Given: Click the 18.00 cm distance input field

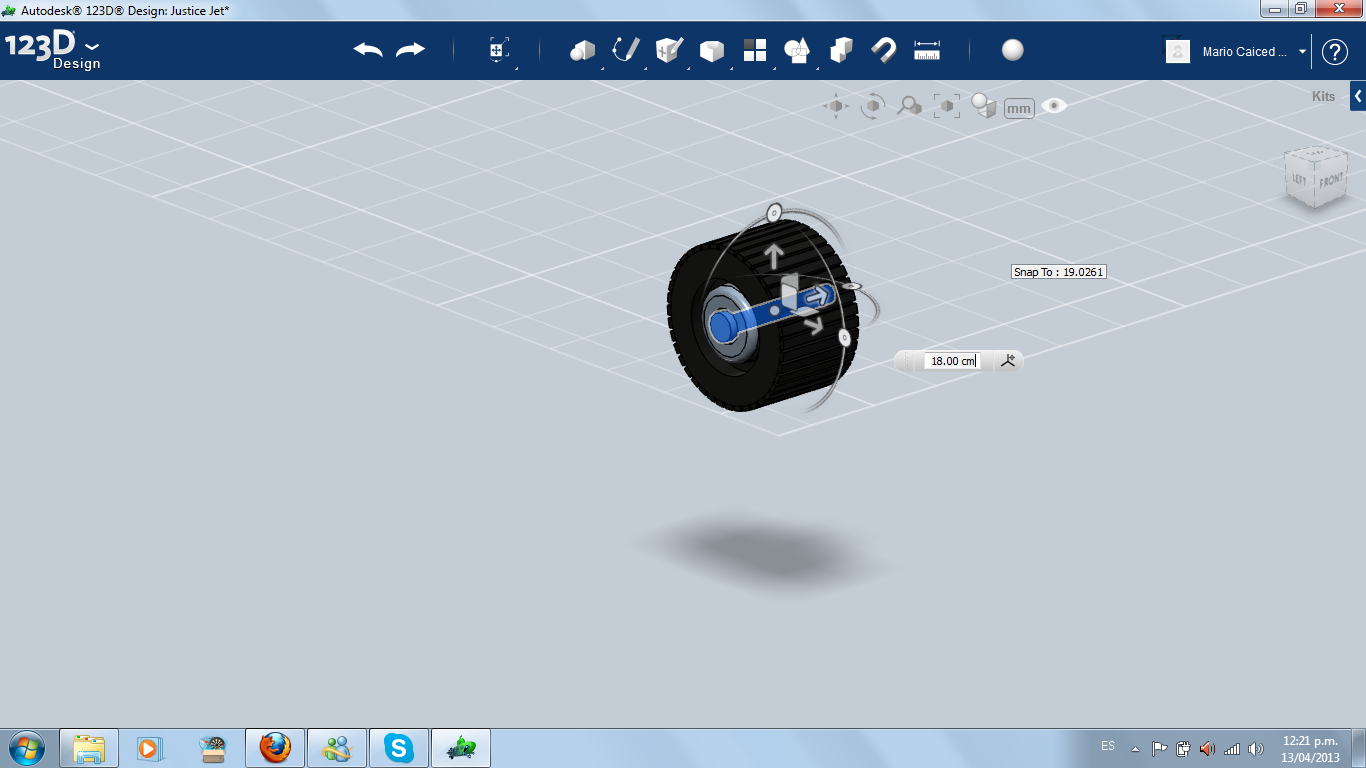Looking at the screenshot, I should [953, 361].
